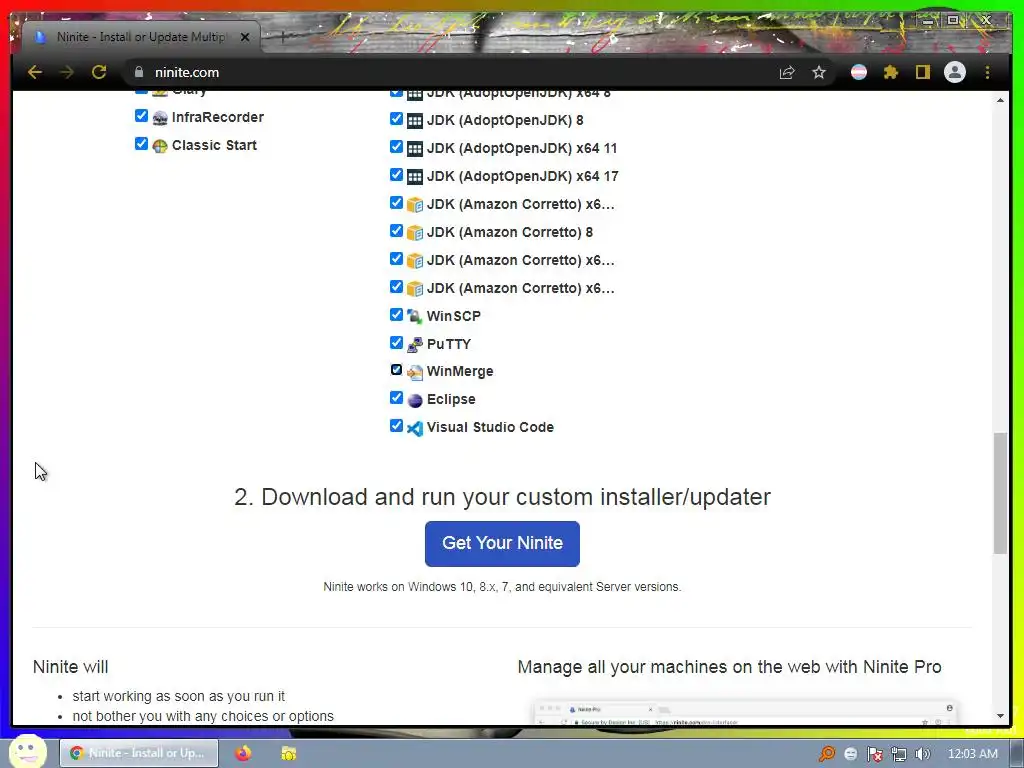This screenshot has height=768, width=1024.
Task: Uncheck the Classic Start checkbox
Action: pos(141,144)
